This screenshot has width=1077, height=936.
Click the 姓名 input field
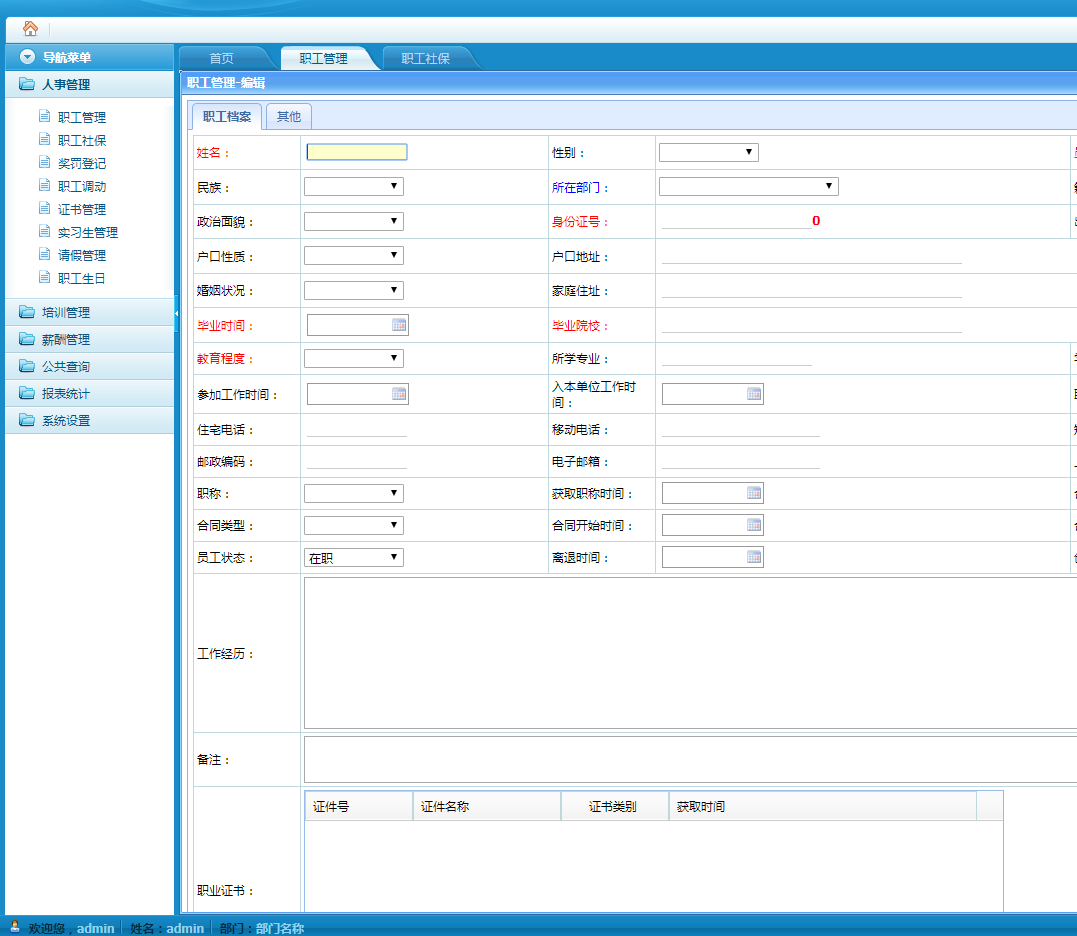pos(356,152)
